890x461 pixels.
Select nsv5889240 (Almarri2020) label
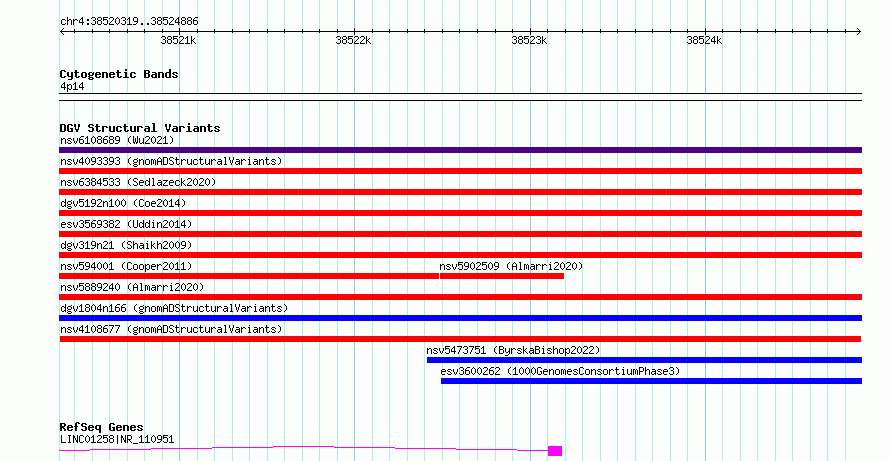click(132, 287)
